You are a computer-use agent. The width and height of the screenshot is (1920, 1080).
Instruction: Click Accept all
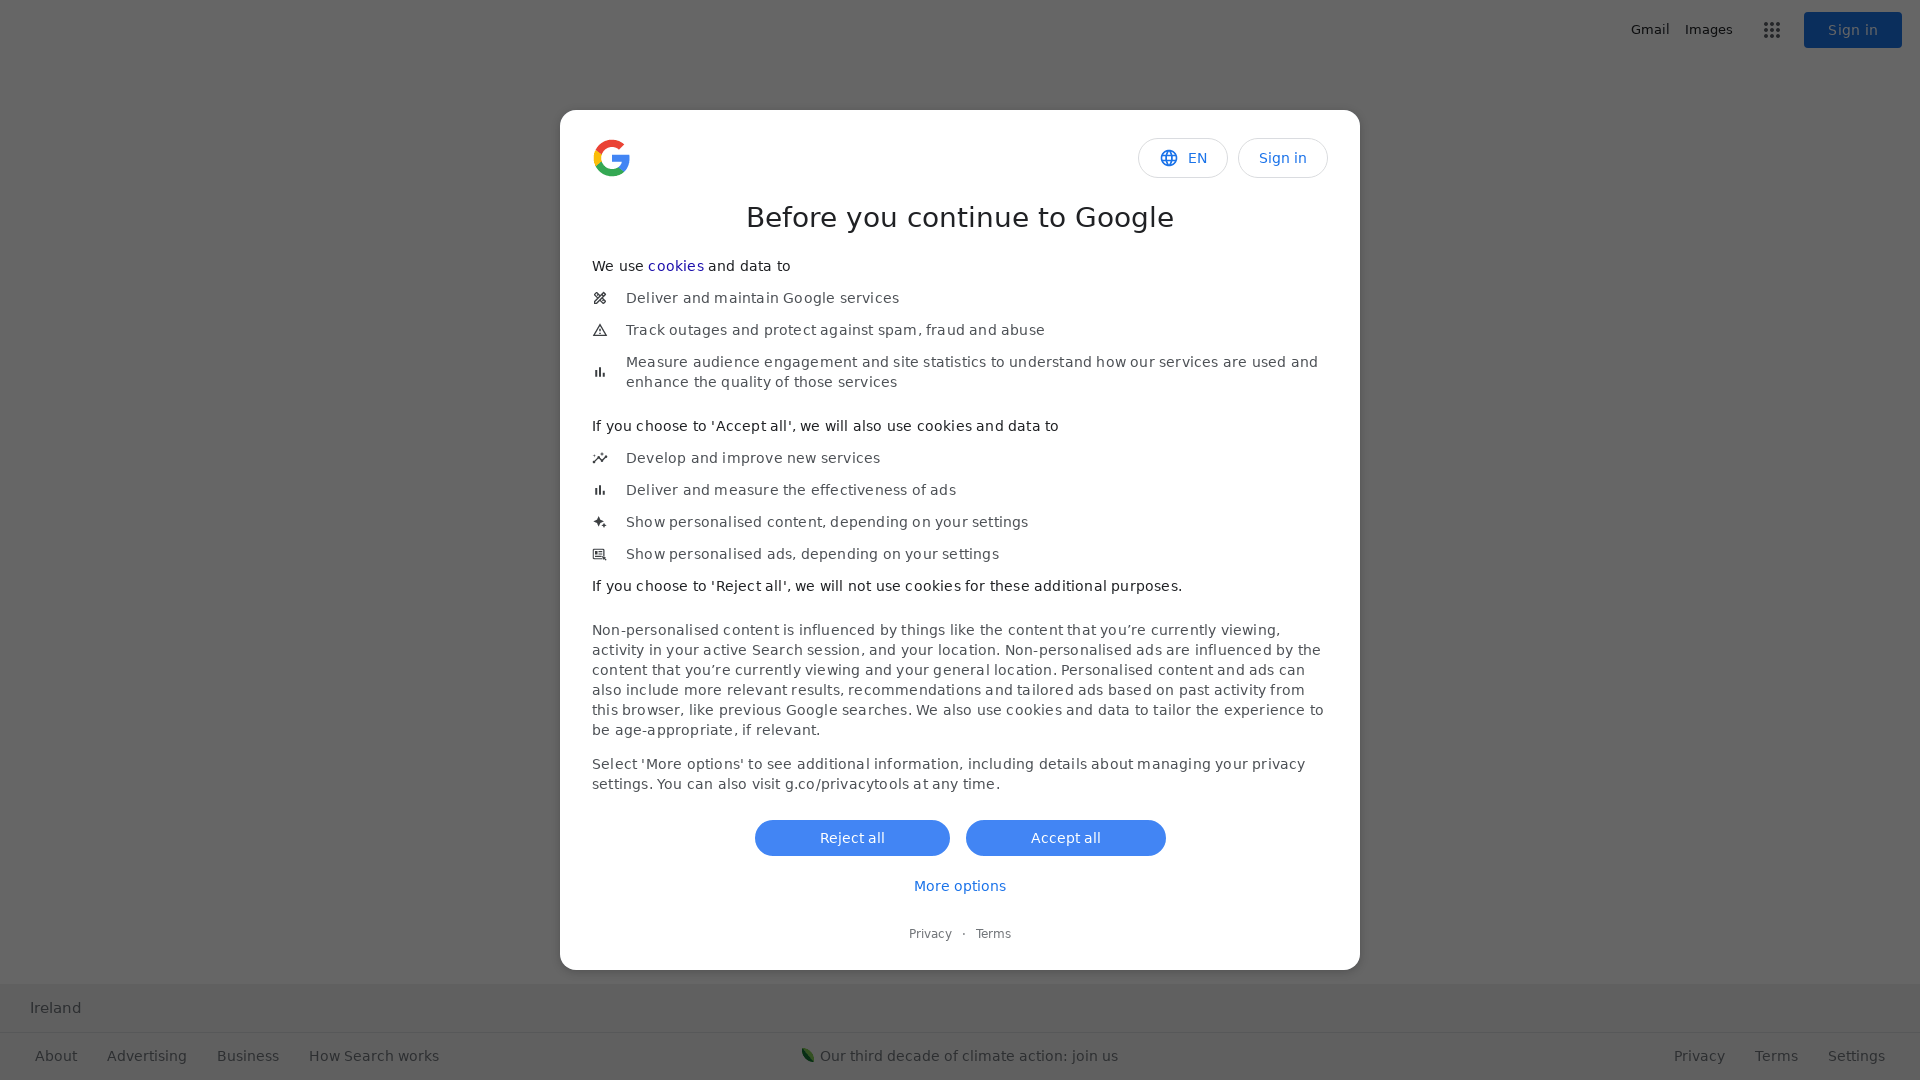point(1065,838)
